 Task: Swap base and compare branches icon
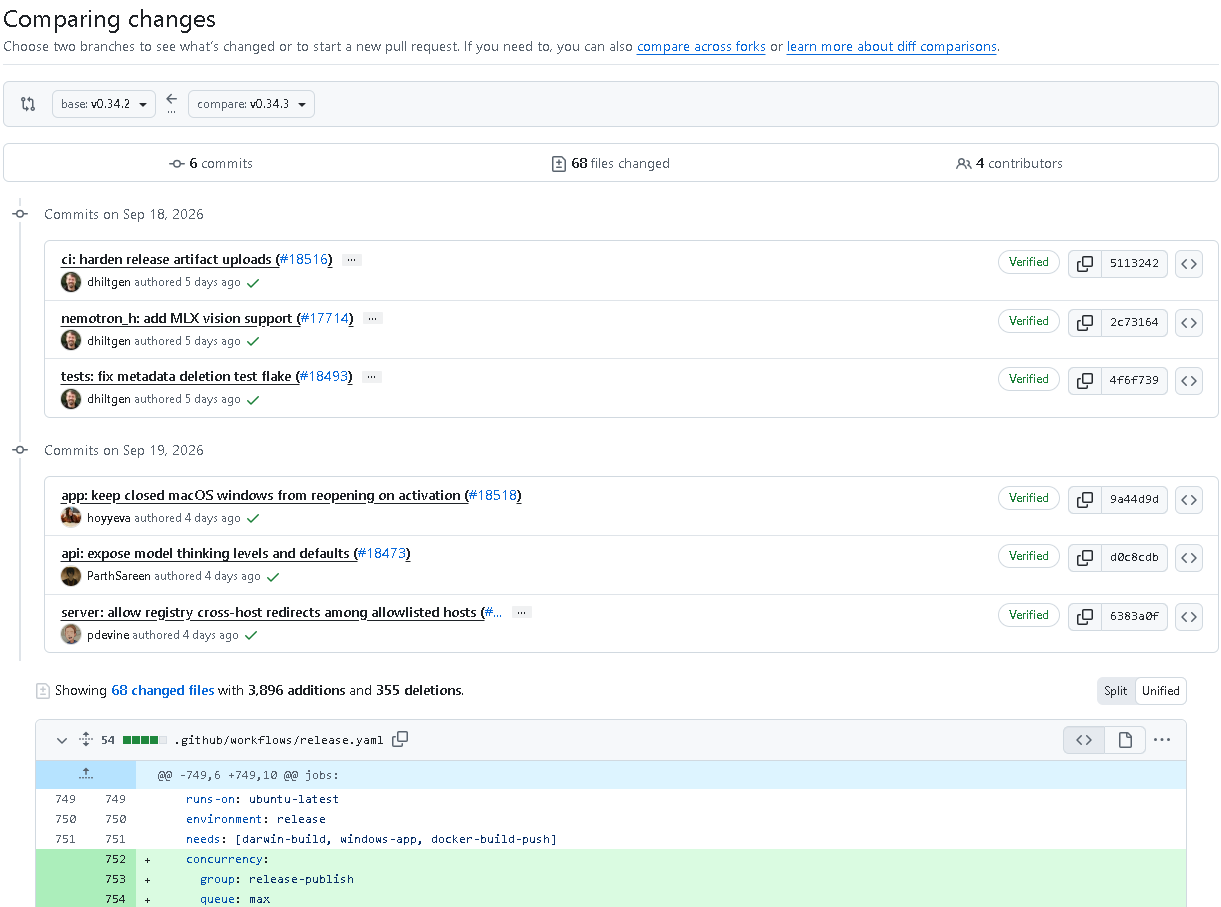tap(28, 104)
